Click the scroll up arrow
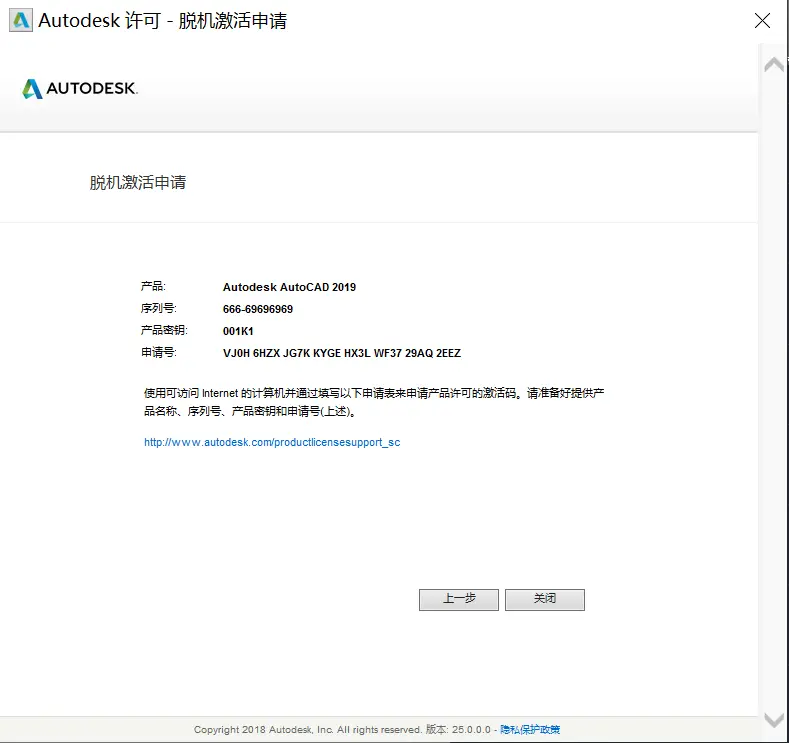The image size is (789, 743). click(x=773, y=64)
